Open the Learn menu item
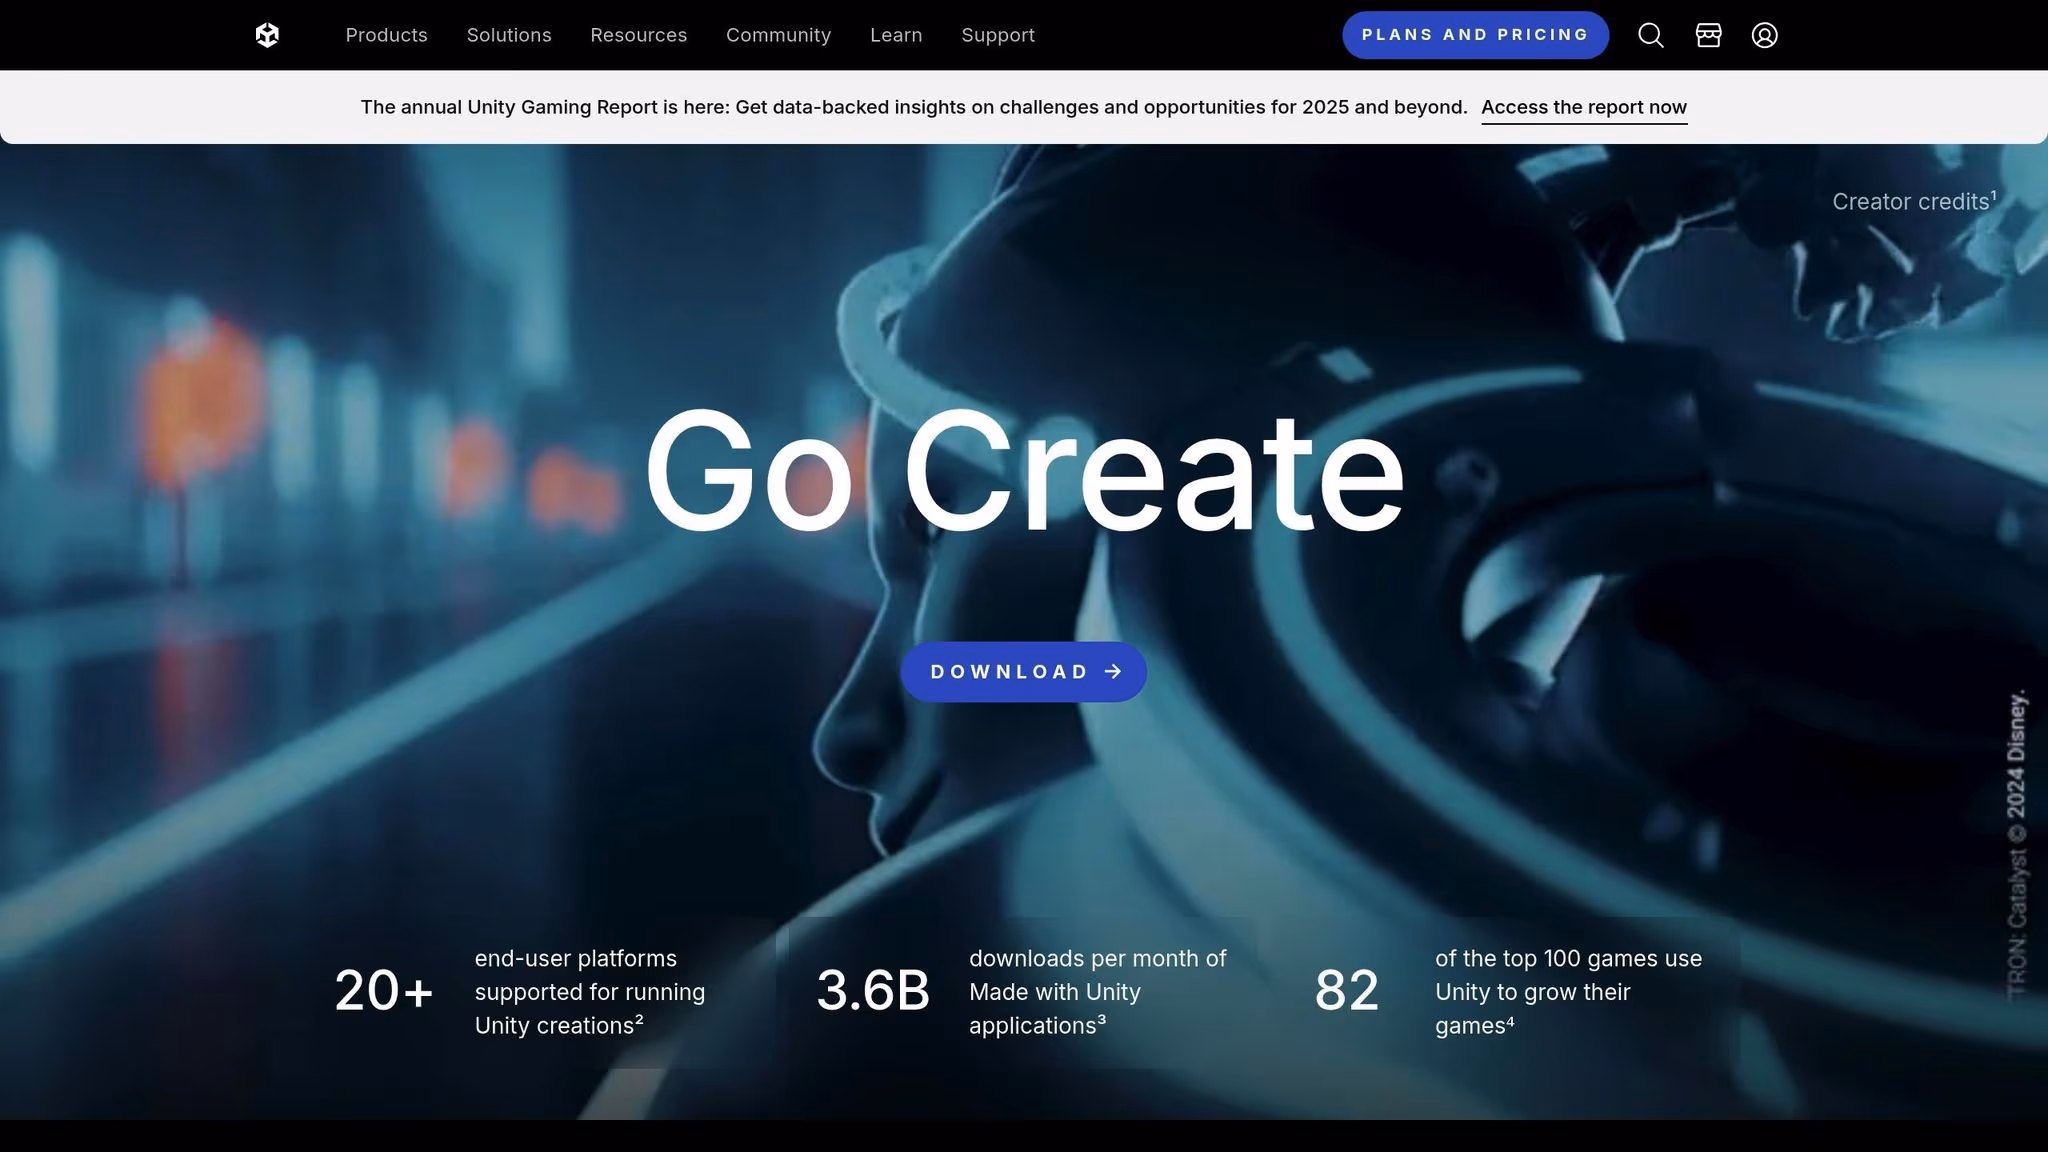This screenshot has width=2048, height=1152. 896,35
